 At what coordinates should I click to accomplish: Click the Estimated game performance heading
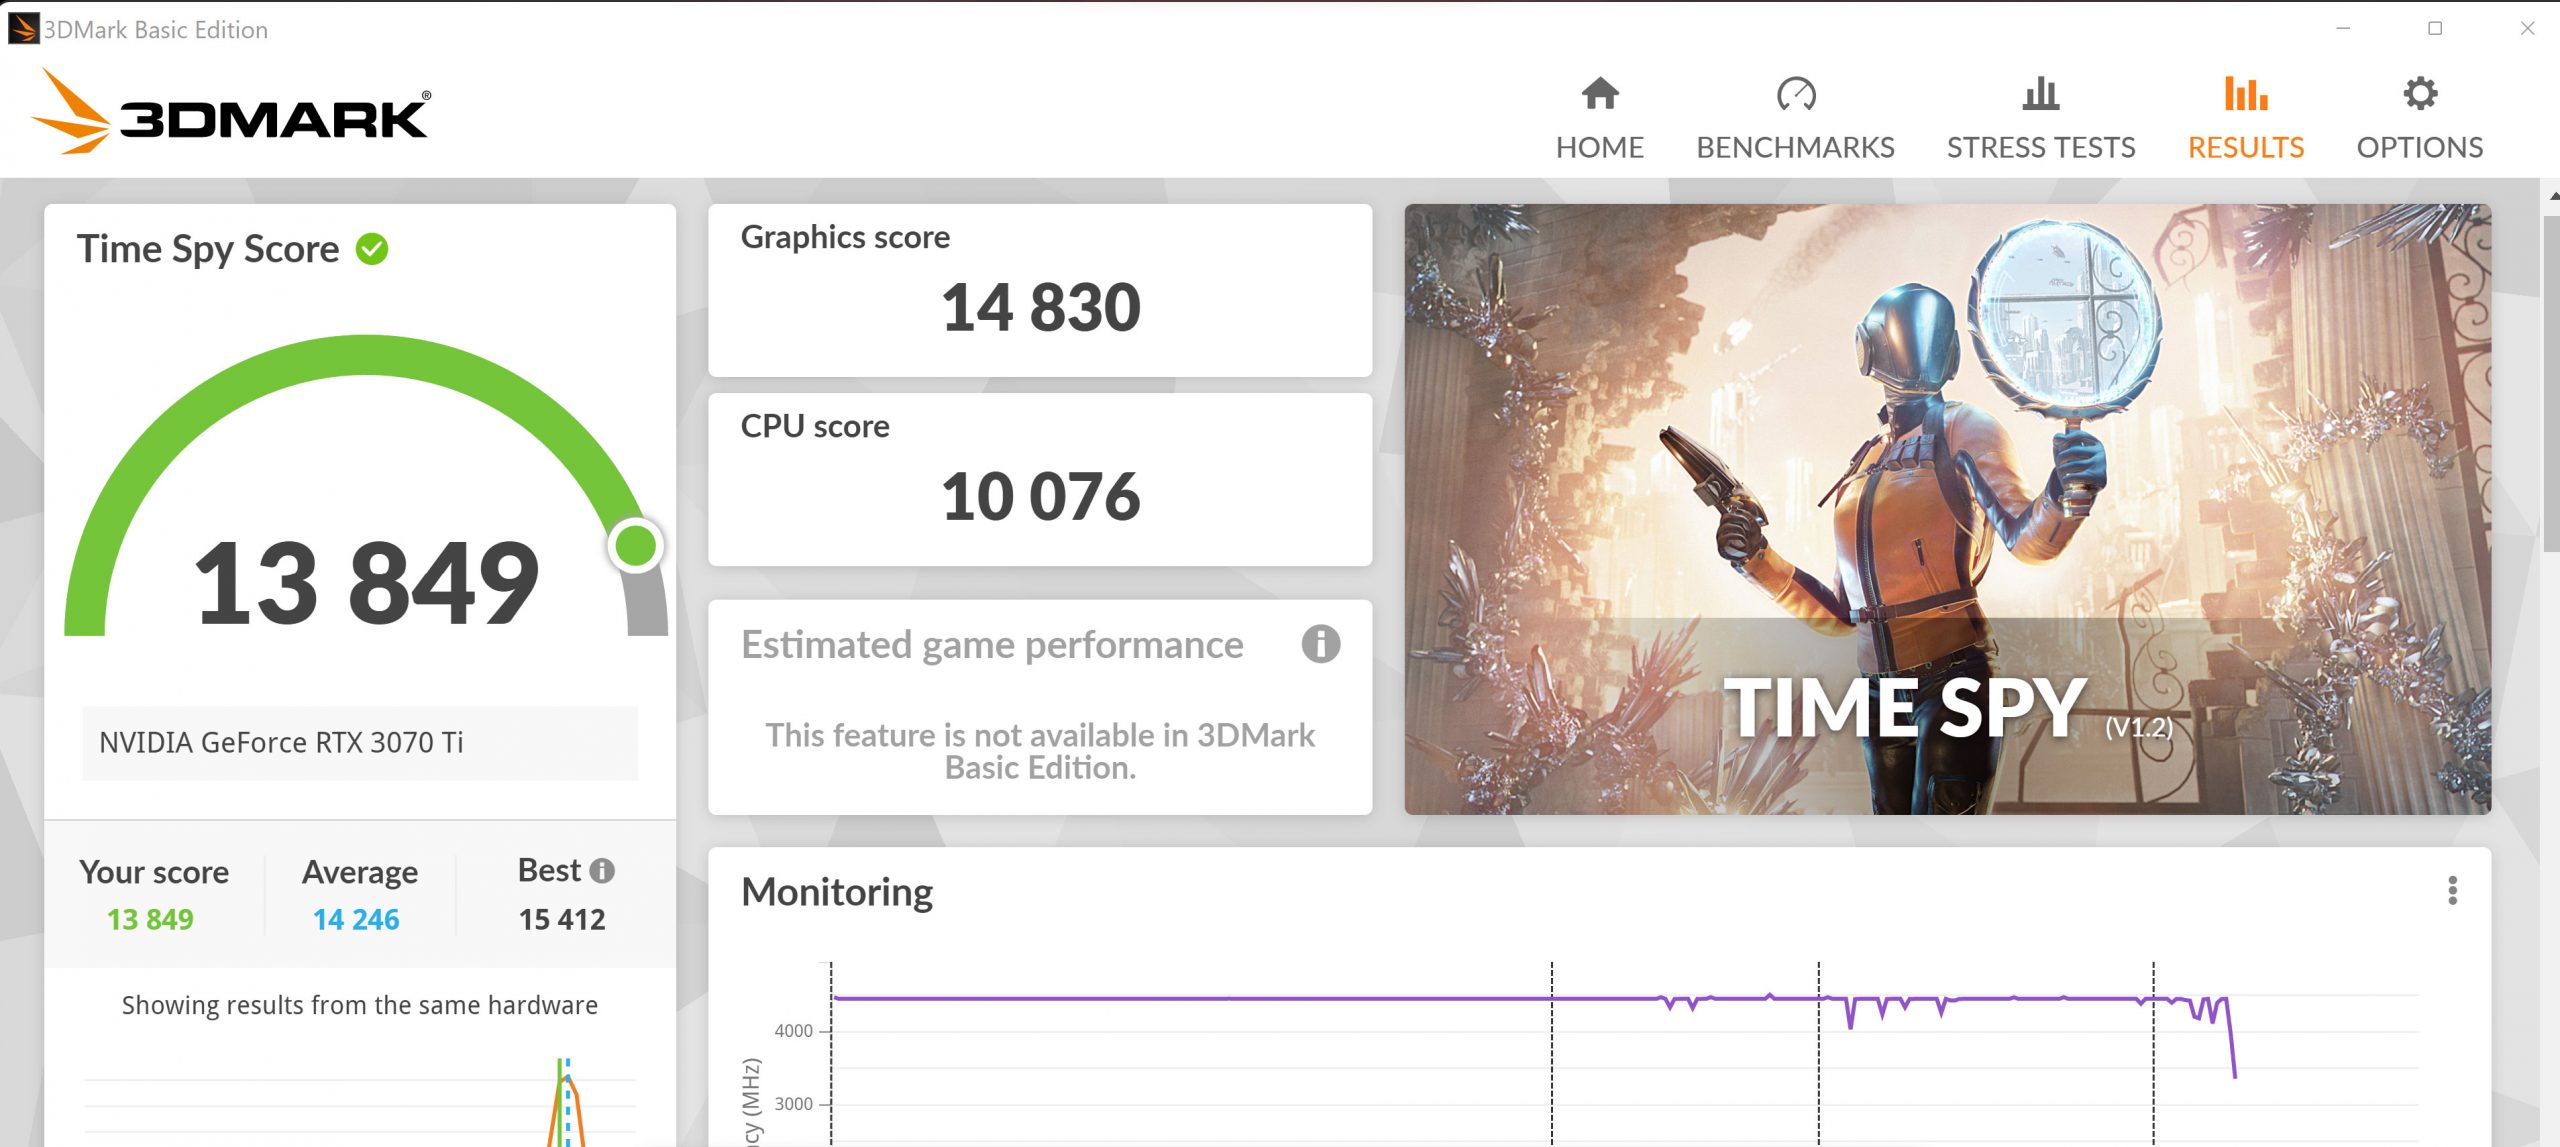pyautogui.click(x=992, y=646)
